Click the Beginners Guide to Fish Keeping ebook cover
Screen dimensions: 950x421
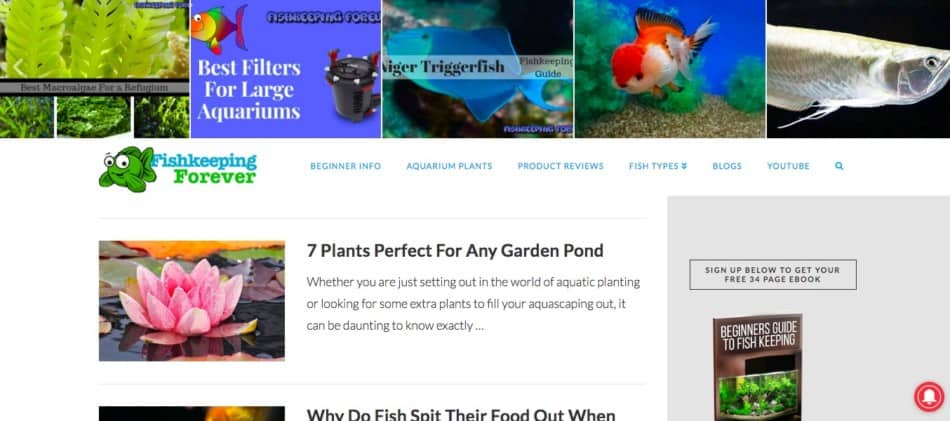[757, 367]
